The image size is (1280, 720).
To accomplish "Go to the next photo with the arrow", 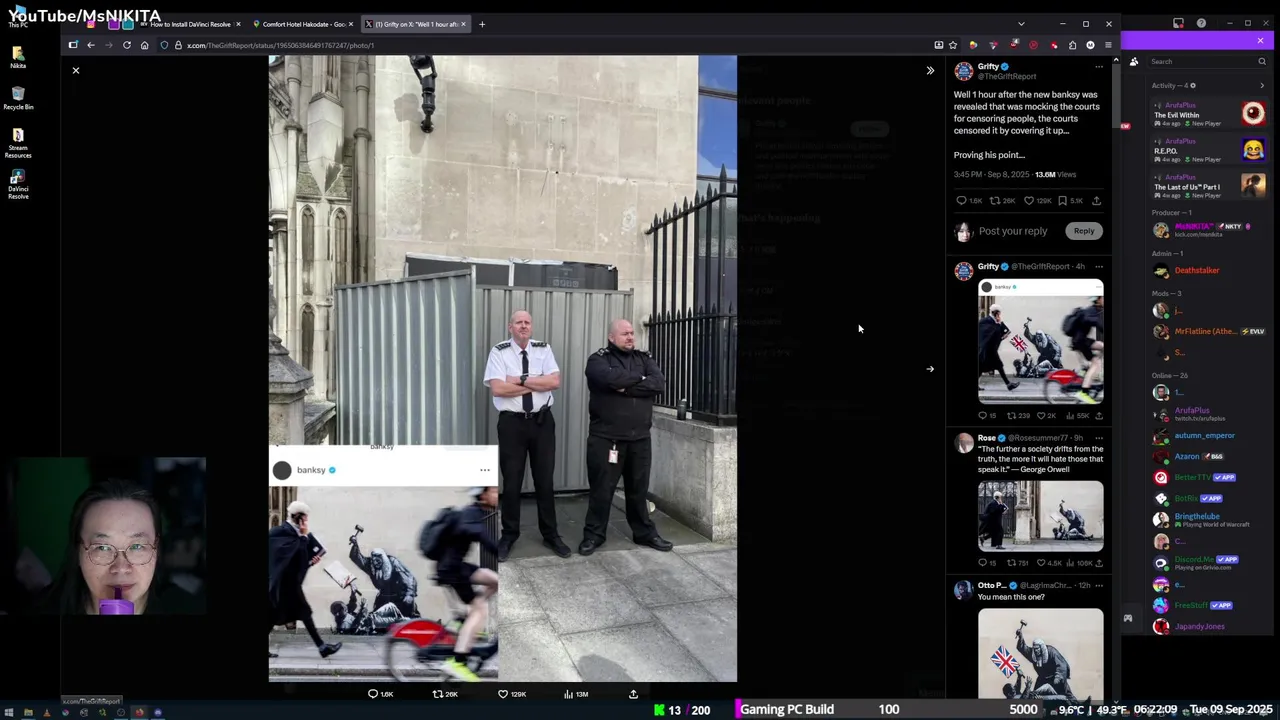I will point(930,369).
